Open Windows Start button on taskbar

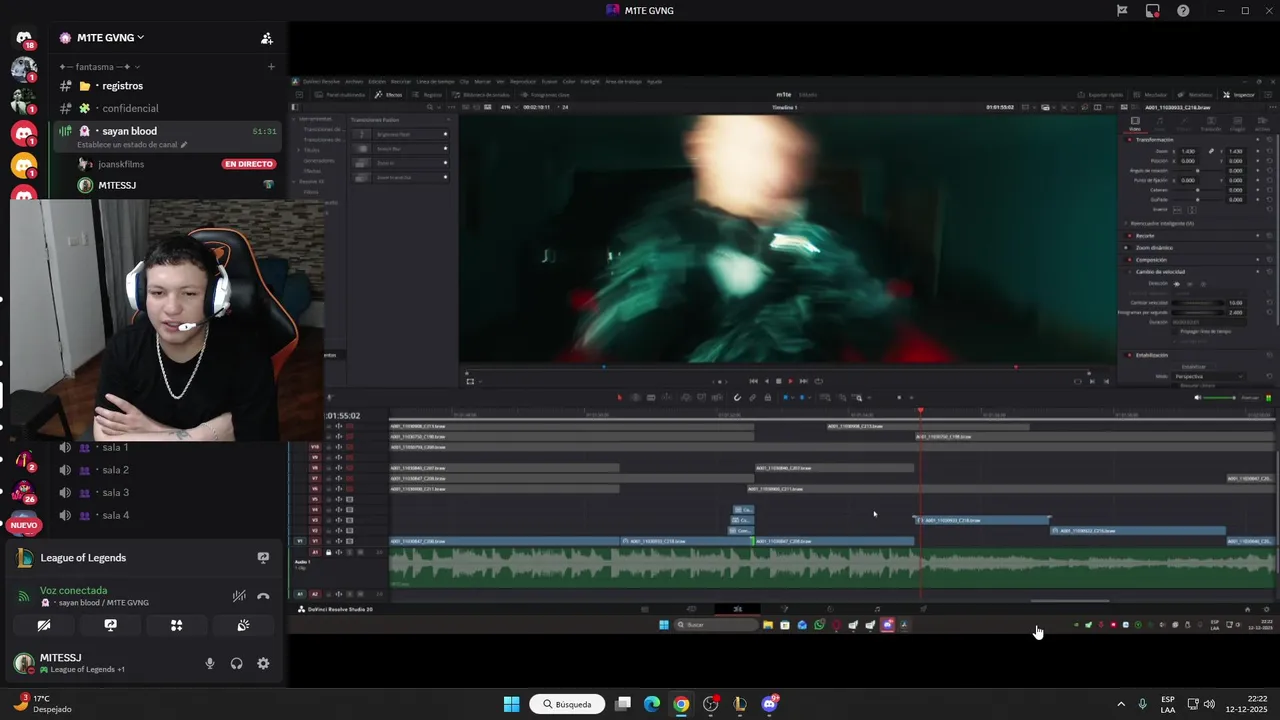(x=511, y=704)
